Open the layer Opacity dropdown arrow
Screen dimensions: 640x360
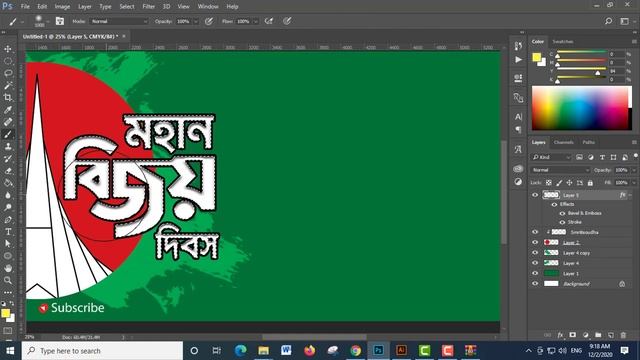coord(633,170)
